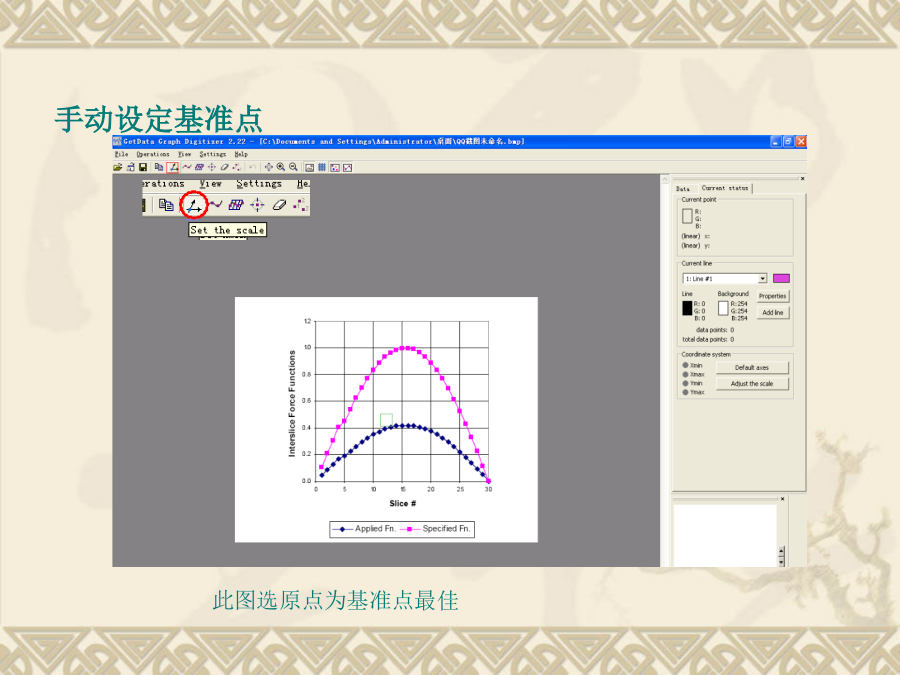
Task: Click the Adjust the scale button
Action: click(x=752, y=384)
